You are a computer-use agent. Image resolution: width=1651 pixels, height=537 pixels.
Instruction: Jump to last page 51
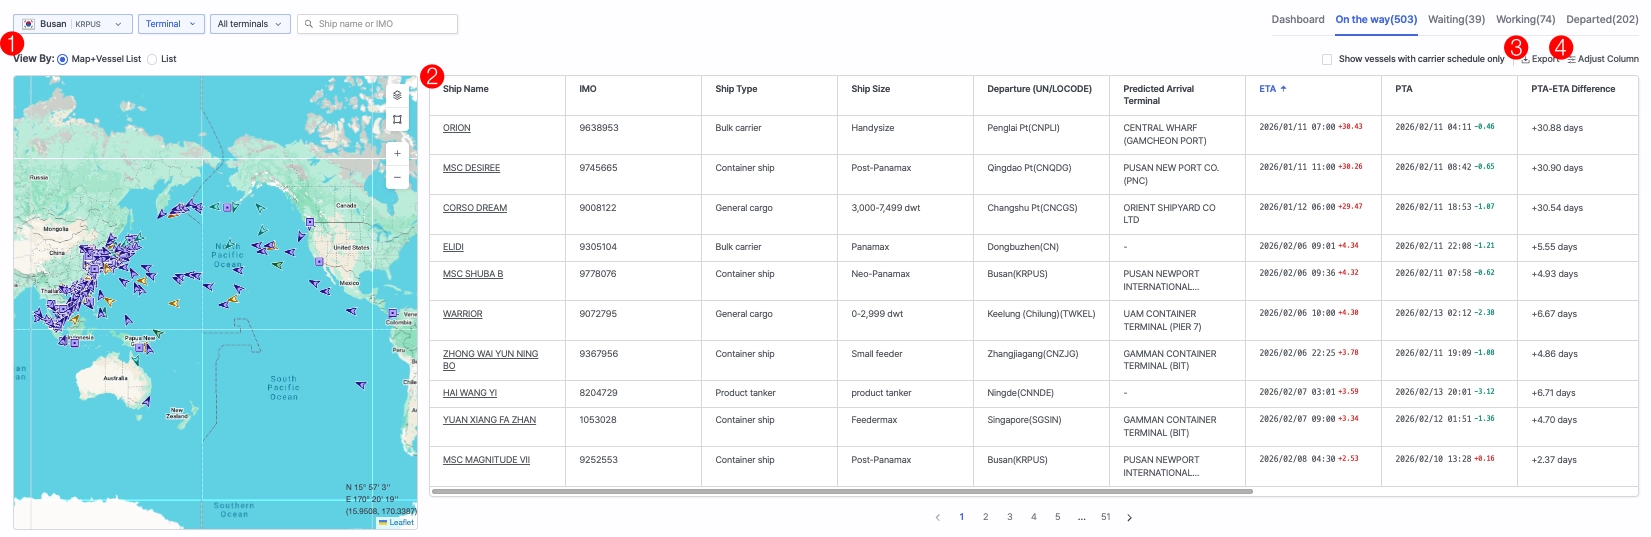1105,518
